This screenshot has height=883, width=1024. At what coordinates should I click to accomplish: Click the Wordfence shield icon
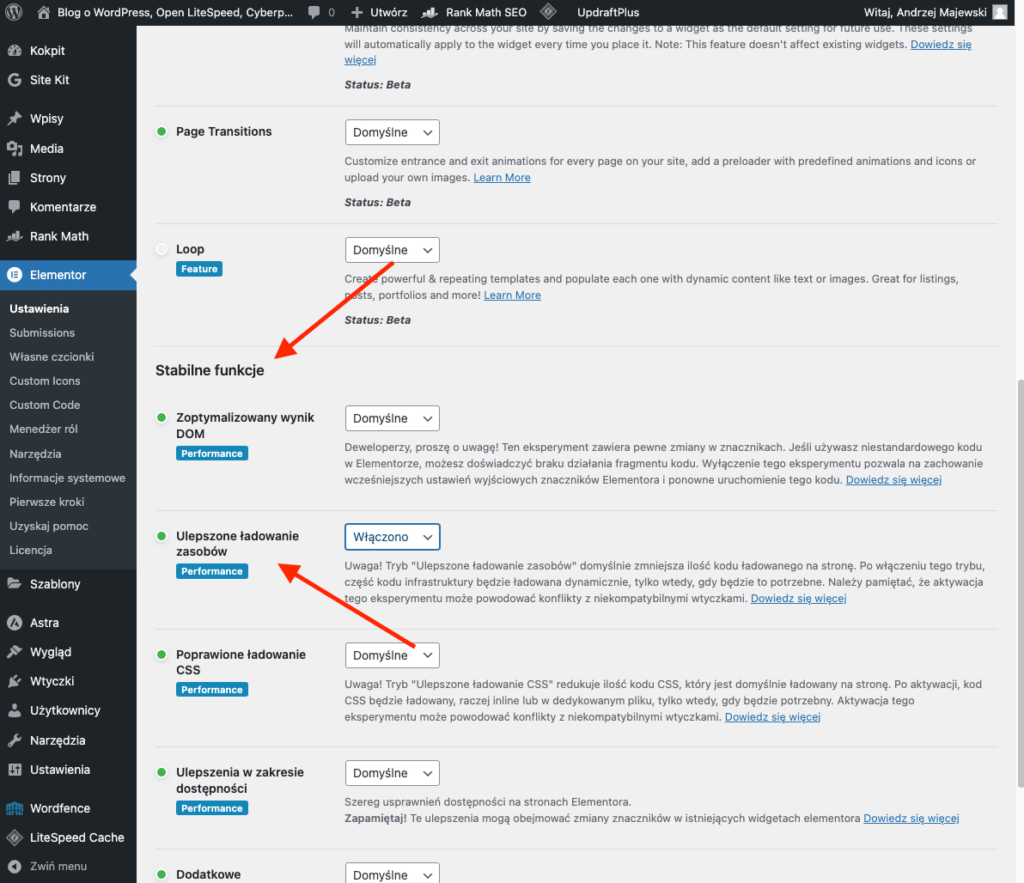14,809
